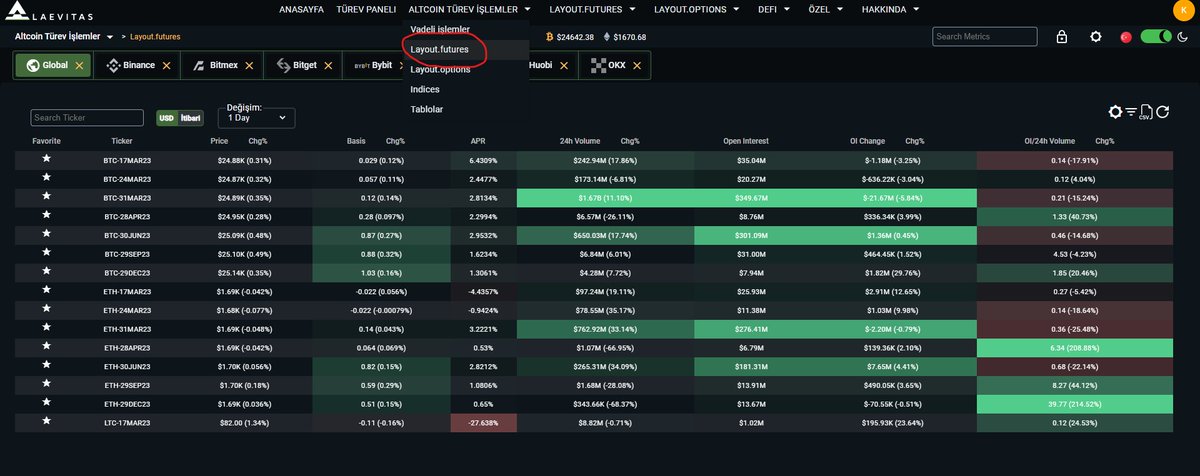Sort by the Open Interest column header
The height and width of the screenshot is (476, 1200).
tap(745, 141)
